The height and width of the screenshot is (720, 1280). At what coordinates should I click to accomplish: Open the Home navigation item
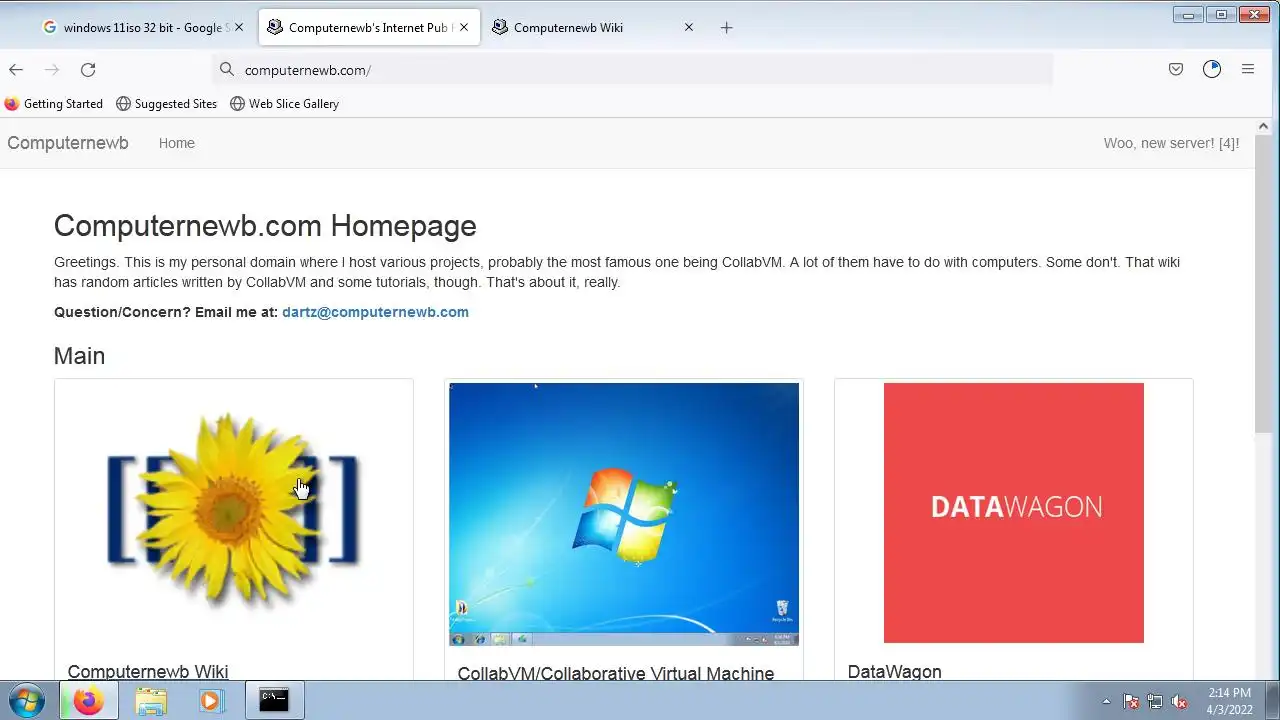(177, 143)
